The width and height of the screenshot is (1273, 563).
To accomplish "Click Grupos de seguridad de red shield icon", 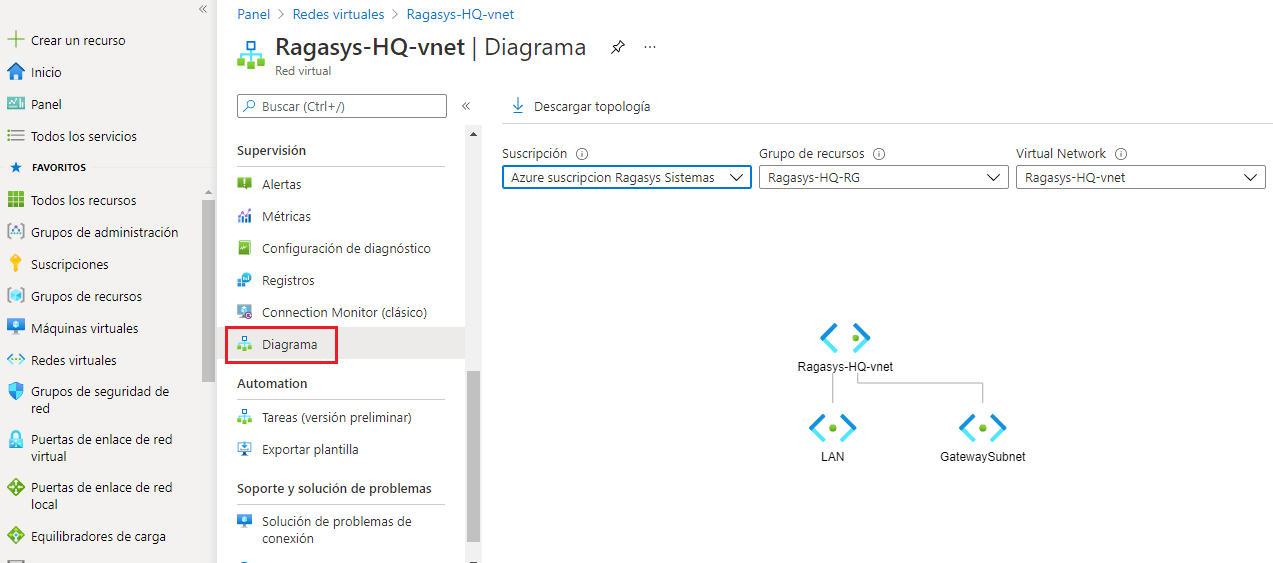I will point(15,392).
